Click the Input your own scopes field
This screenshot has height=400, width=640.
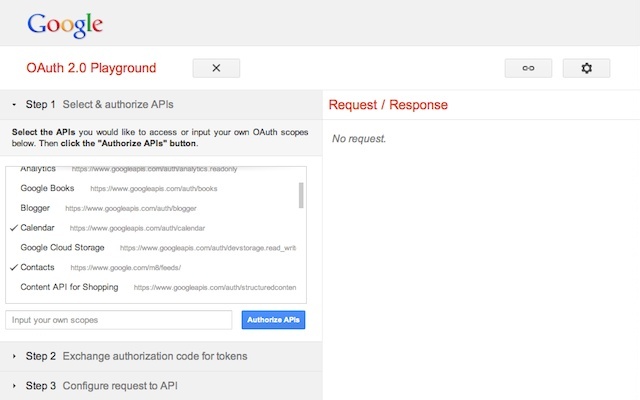coord(119,320)
